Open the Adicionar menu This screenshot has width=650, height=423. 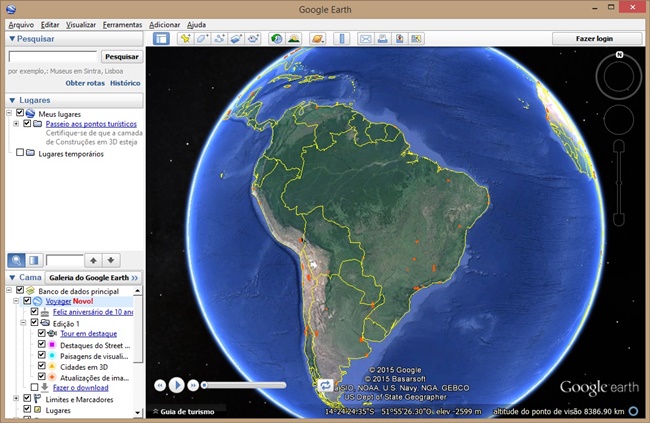point(165,25)
